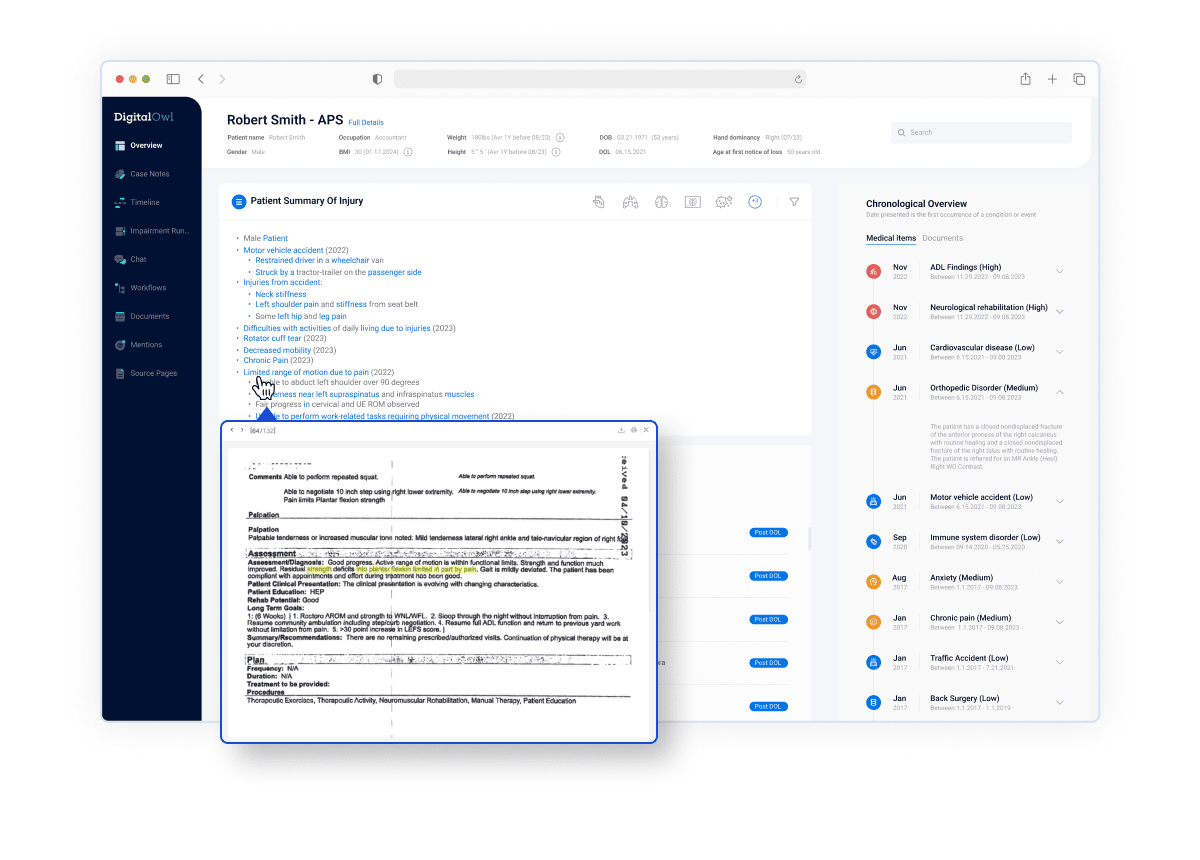Click the Anxiety timeline marker

pyautogui.click(x=873, y=581)
